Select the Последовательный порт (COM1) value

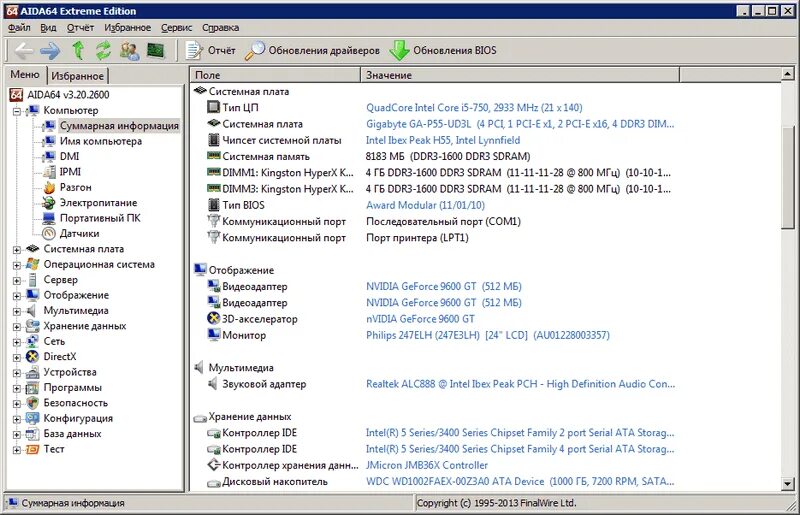[443, 222]
